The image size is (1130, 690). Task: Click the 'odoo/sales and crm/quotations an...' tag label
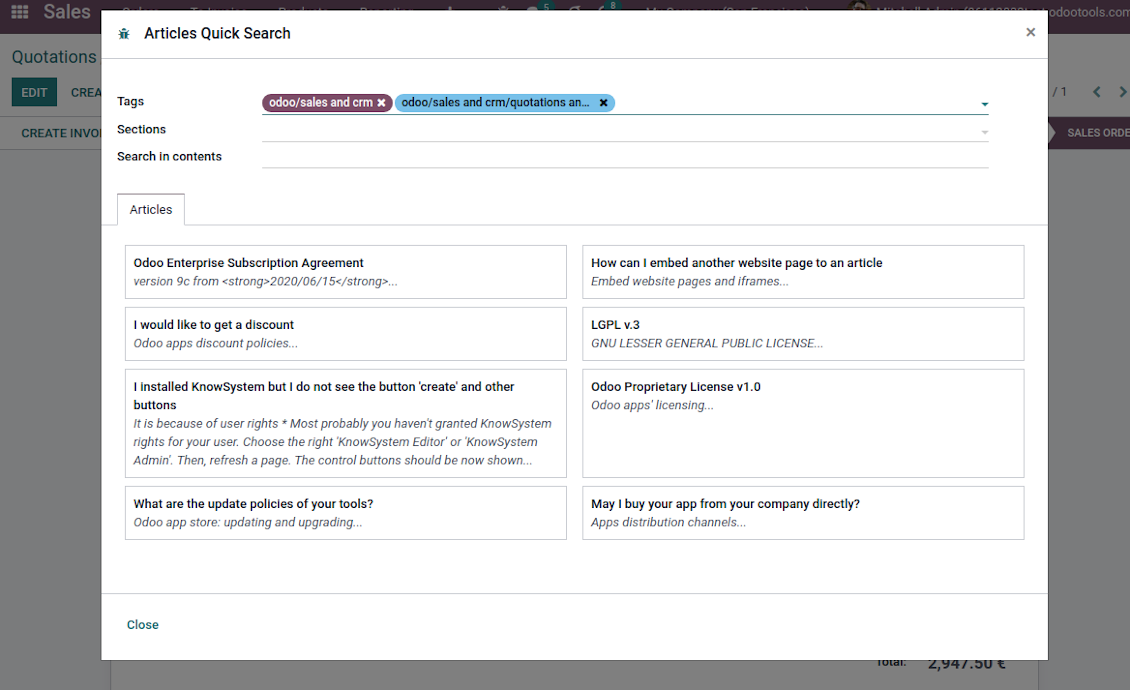pyautogui.click(x=495, y=102)
